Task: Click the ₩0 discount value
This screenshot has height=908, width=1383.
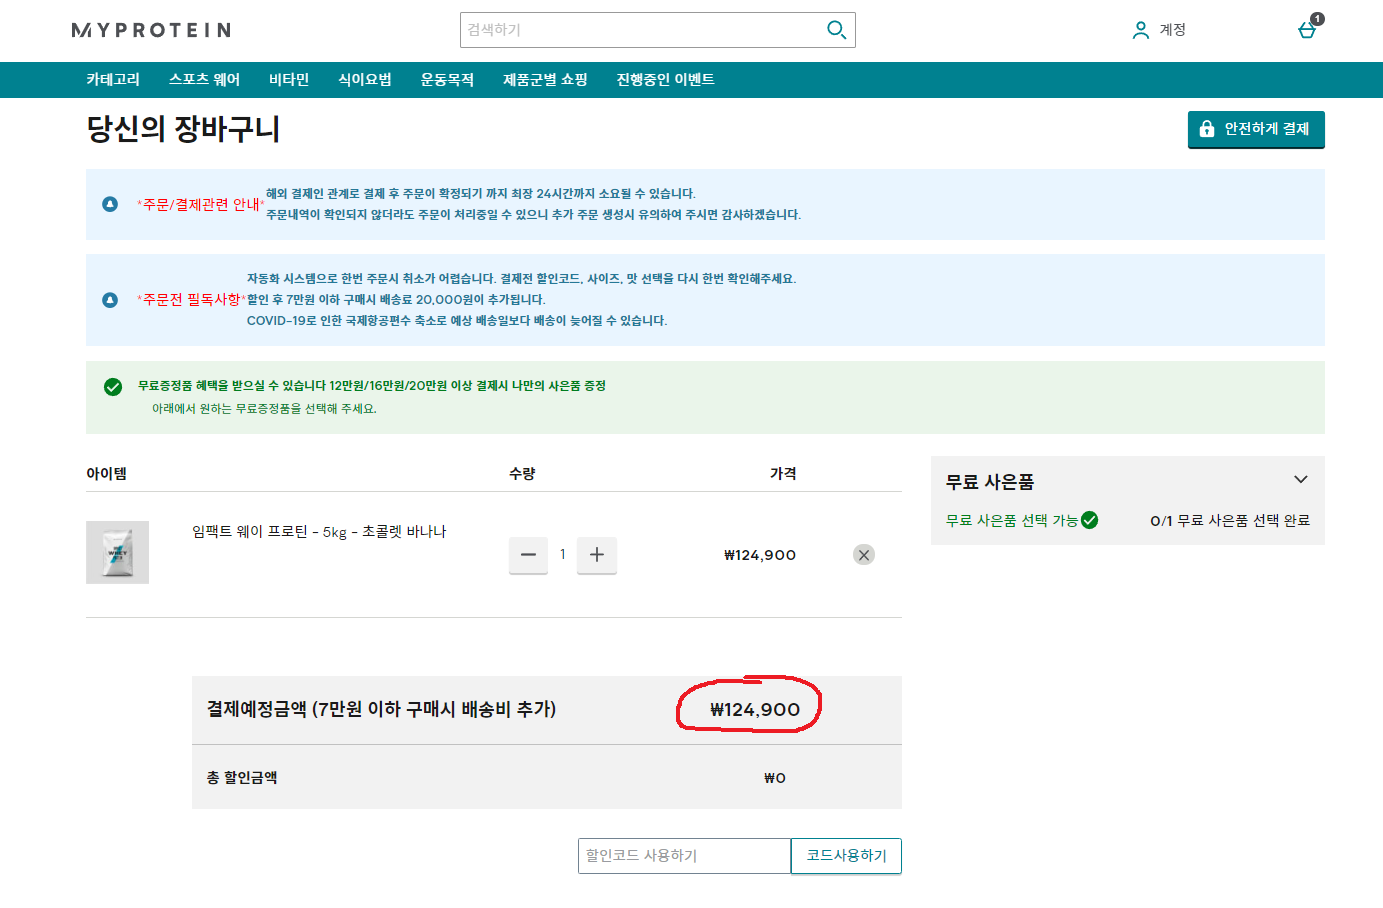Action: (775, 778)
